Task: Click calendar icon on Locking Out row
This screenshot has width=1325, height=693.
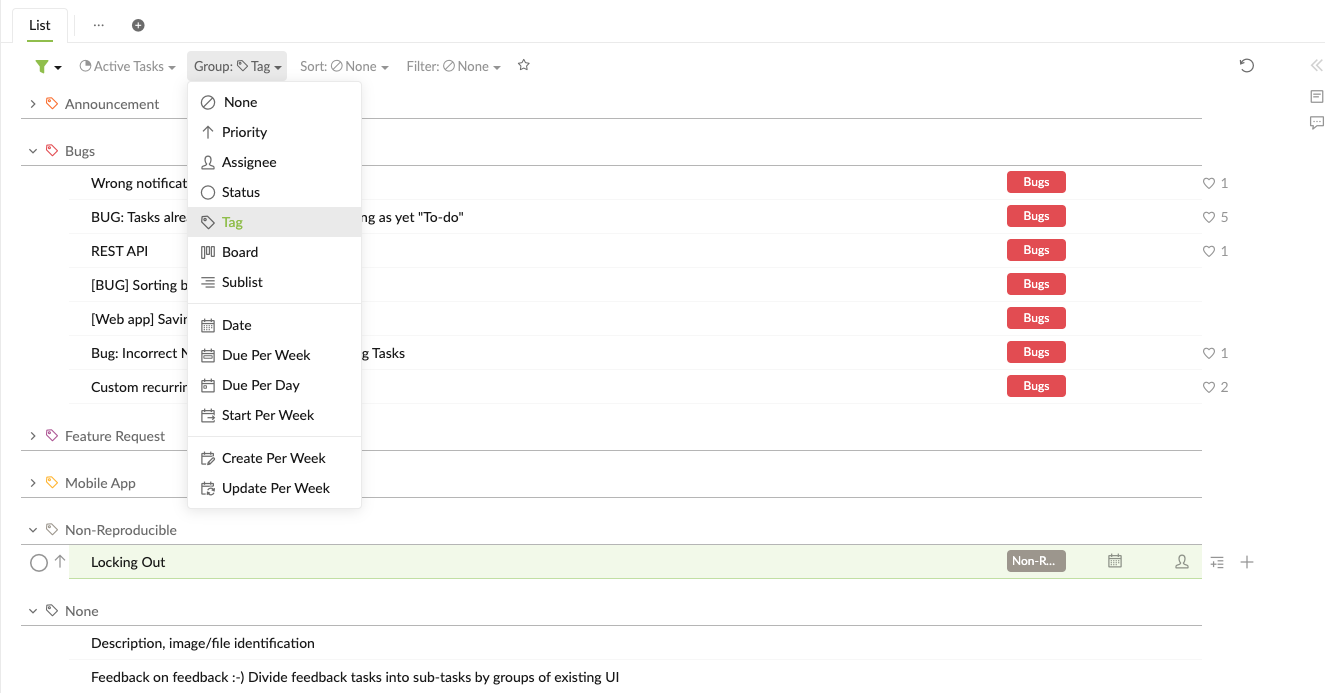Action: pyautogui.click(x=1115, y=562)
